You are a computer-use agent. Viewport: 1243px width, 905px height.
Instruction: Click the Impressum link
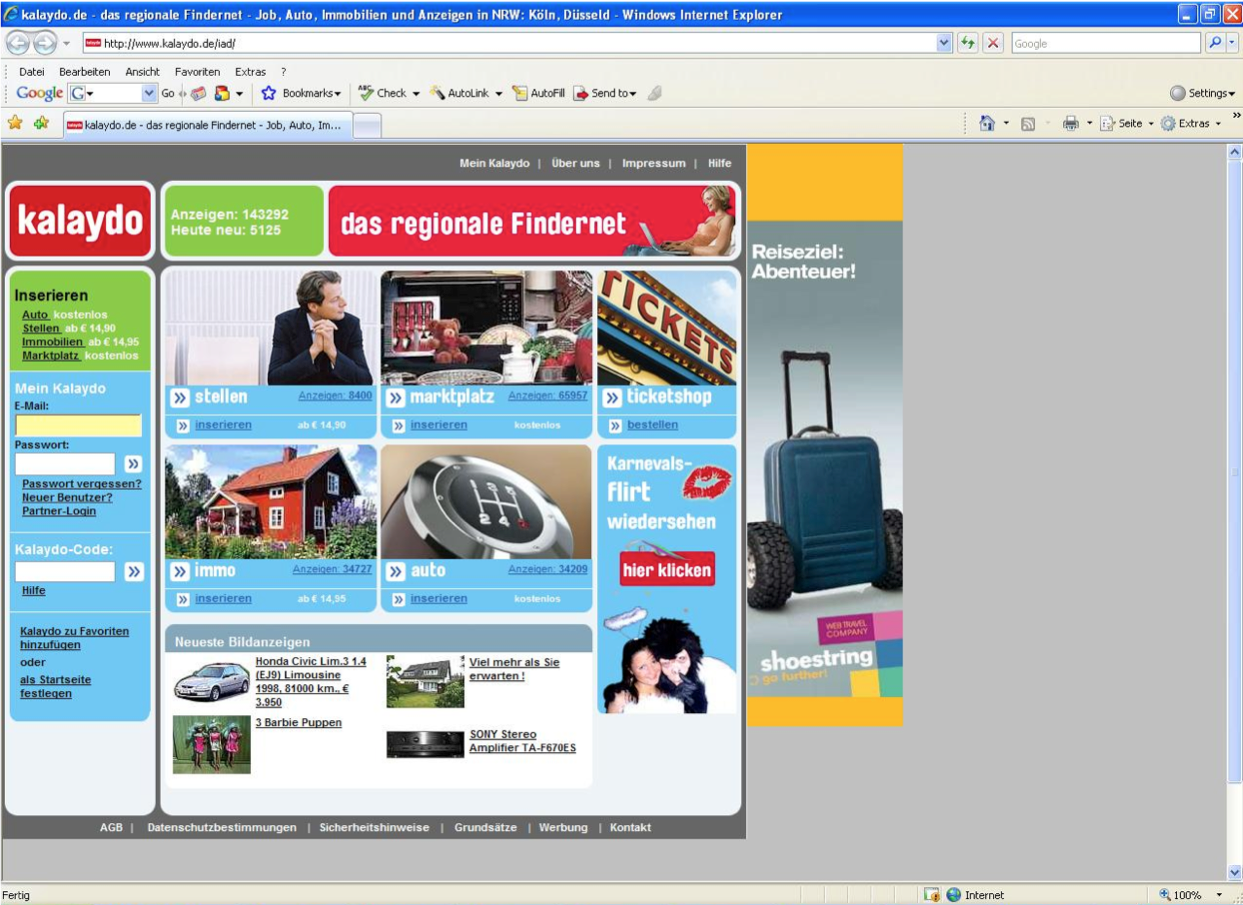click(654, 163)
